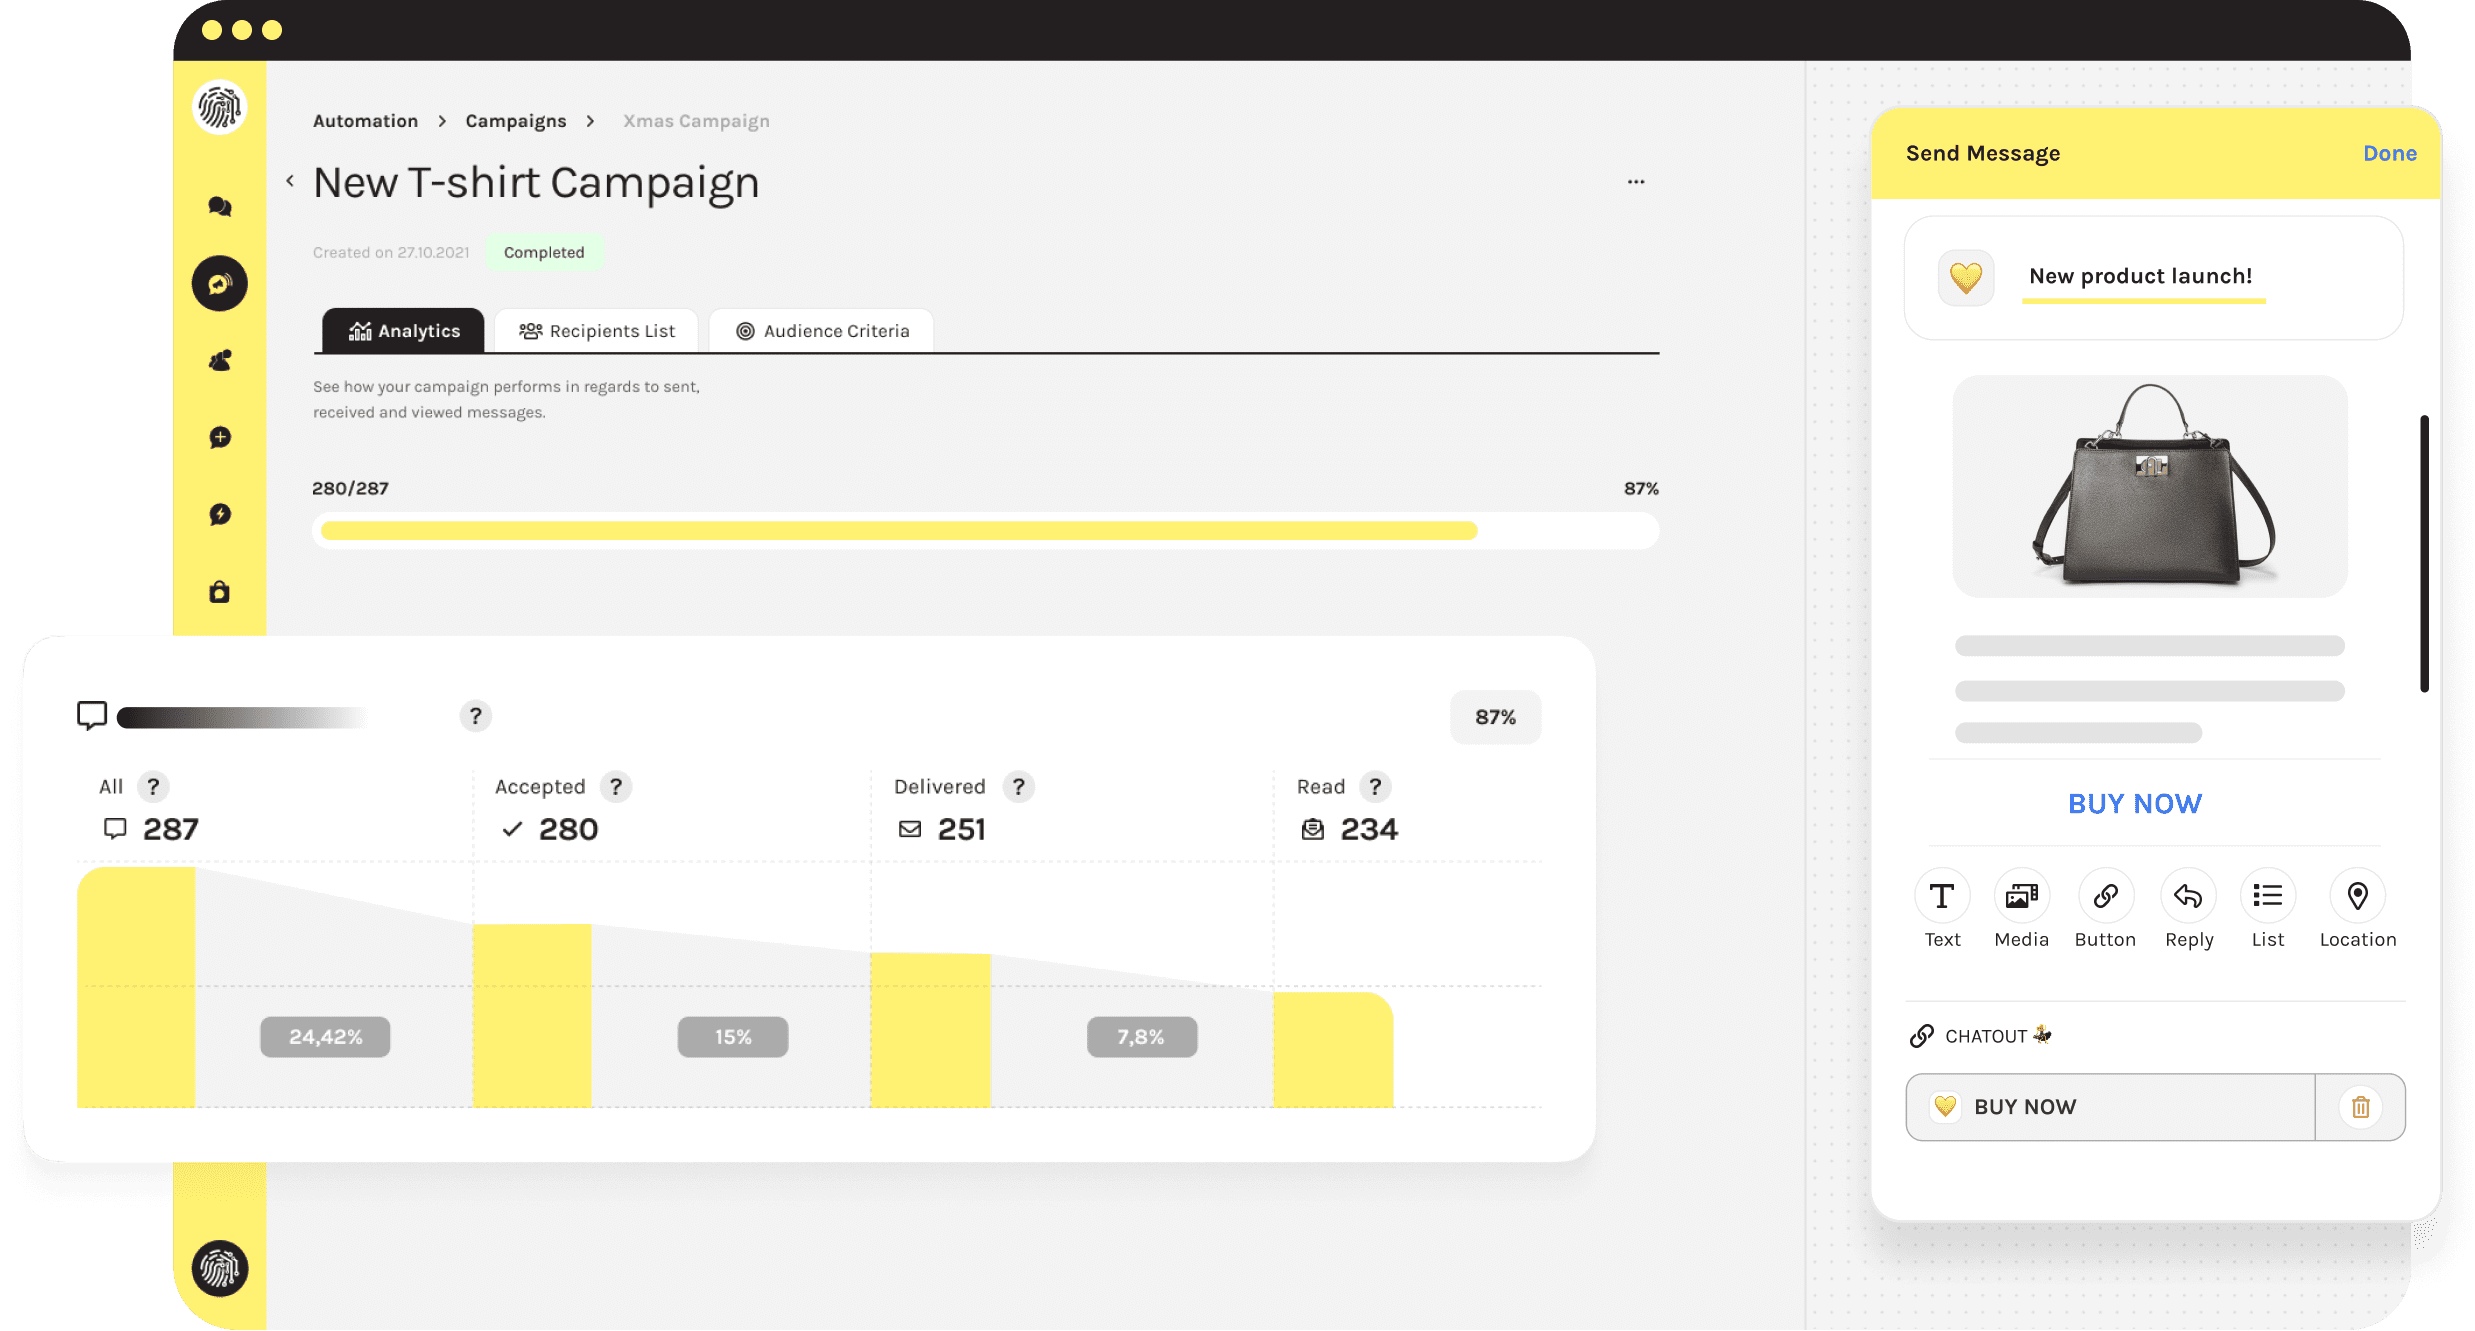The height and width of the screenshot is (1331, 2475).
Task: Click the lightning chat bubble sidebar icon
Action: pos(220,515)
